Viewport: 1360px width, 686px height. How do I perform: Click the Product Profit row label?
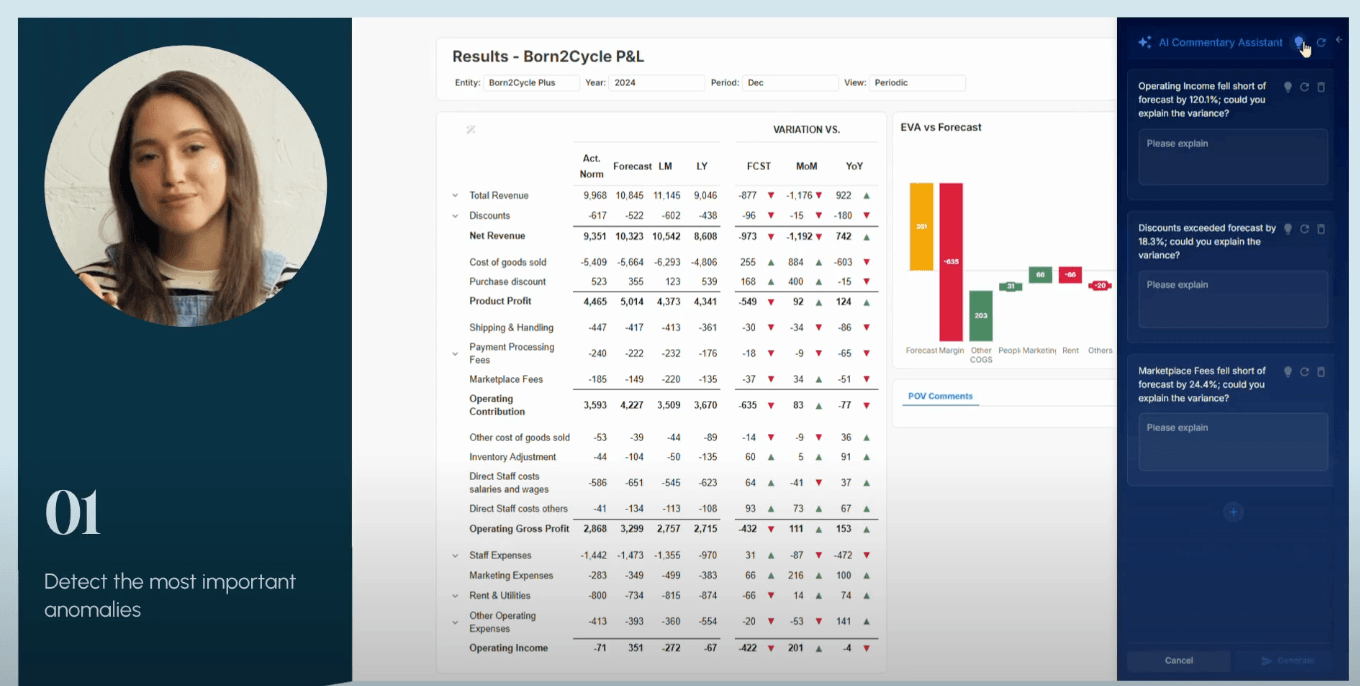coord(500,301)
